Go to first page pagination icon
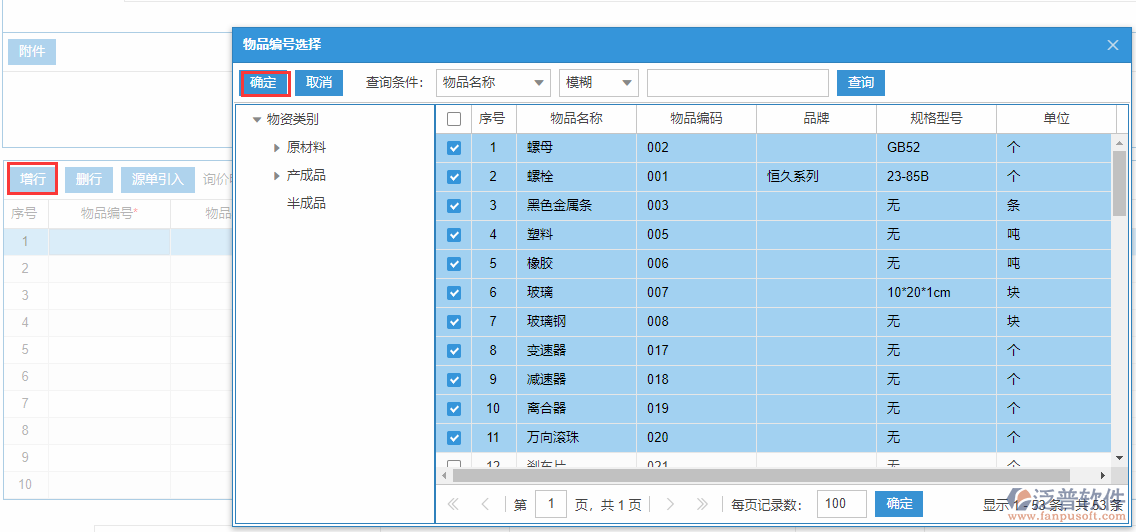Screen dimensions: 1136x532 click(454, 505)
